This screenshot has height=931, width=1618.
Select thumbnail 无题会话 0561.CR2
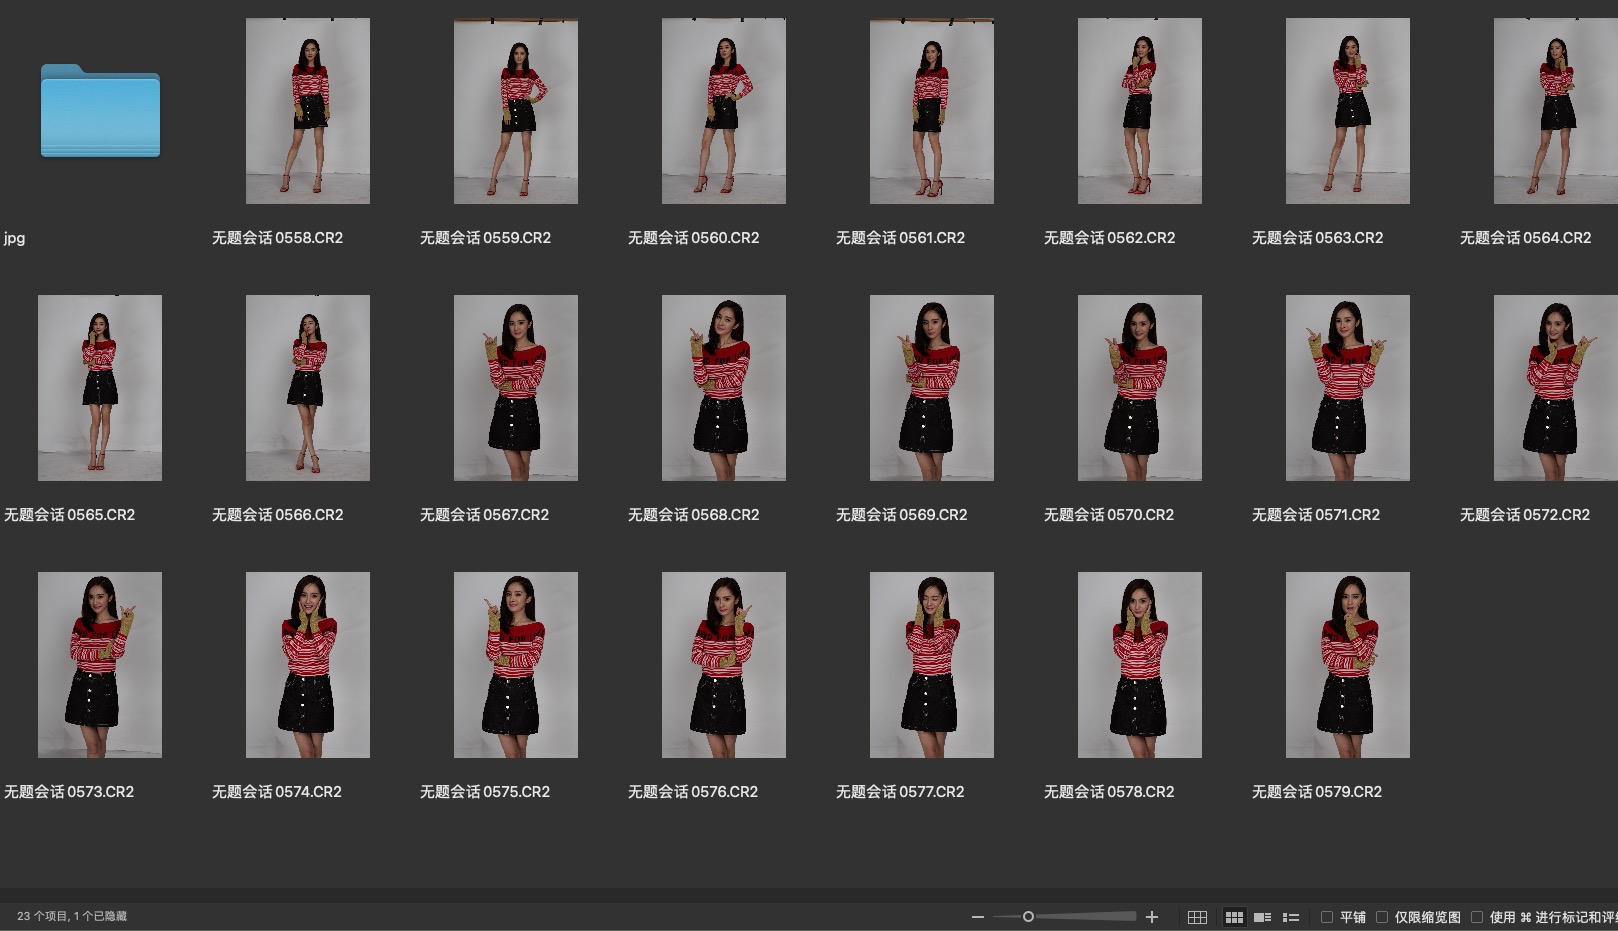coord(932,111)
